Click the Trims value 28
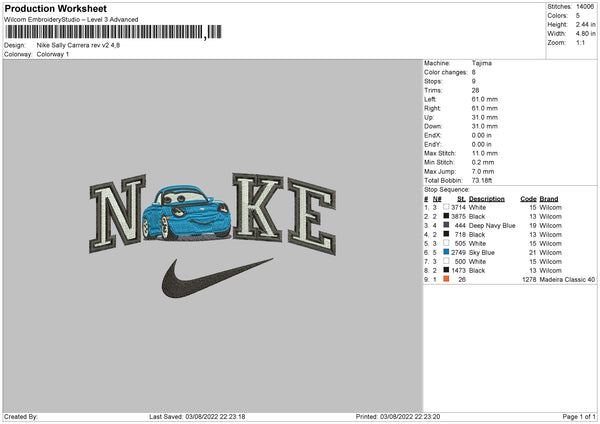 click(475, 90)
